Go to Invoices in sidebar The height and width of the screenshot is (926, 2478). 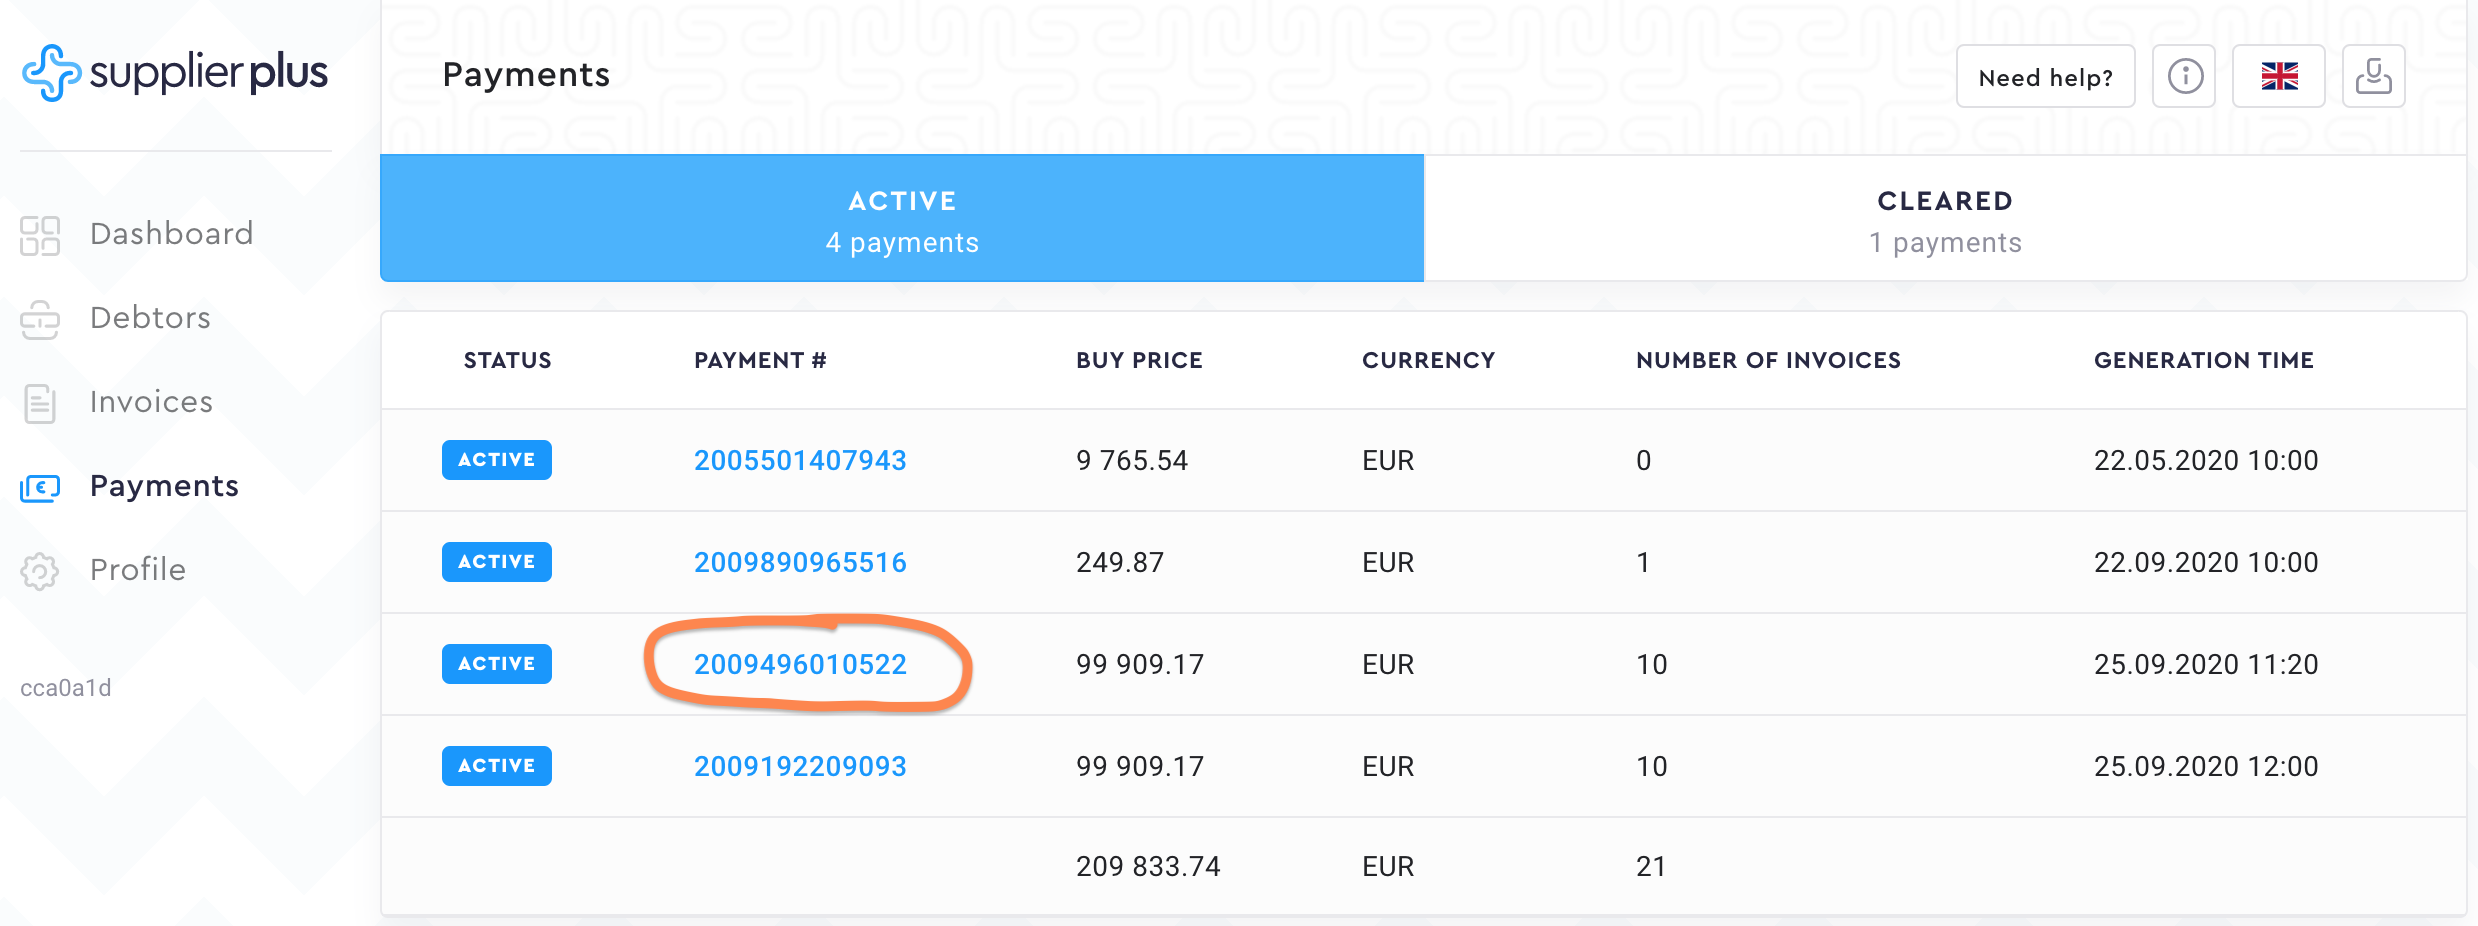pos(151,402)
